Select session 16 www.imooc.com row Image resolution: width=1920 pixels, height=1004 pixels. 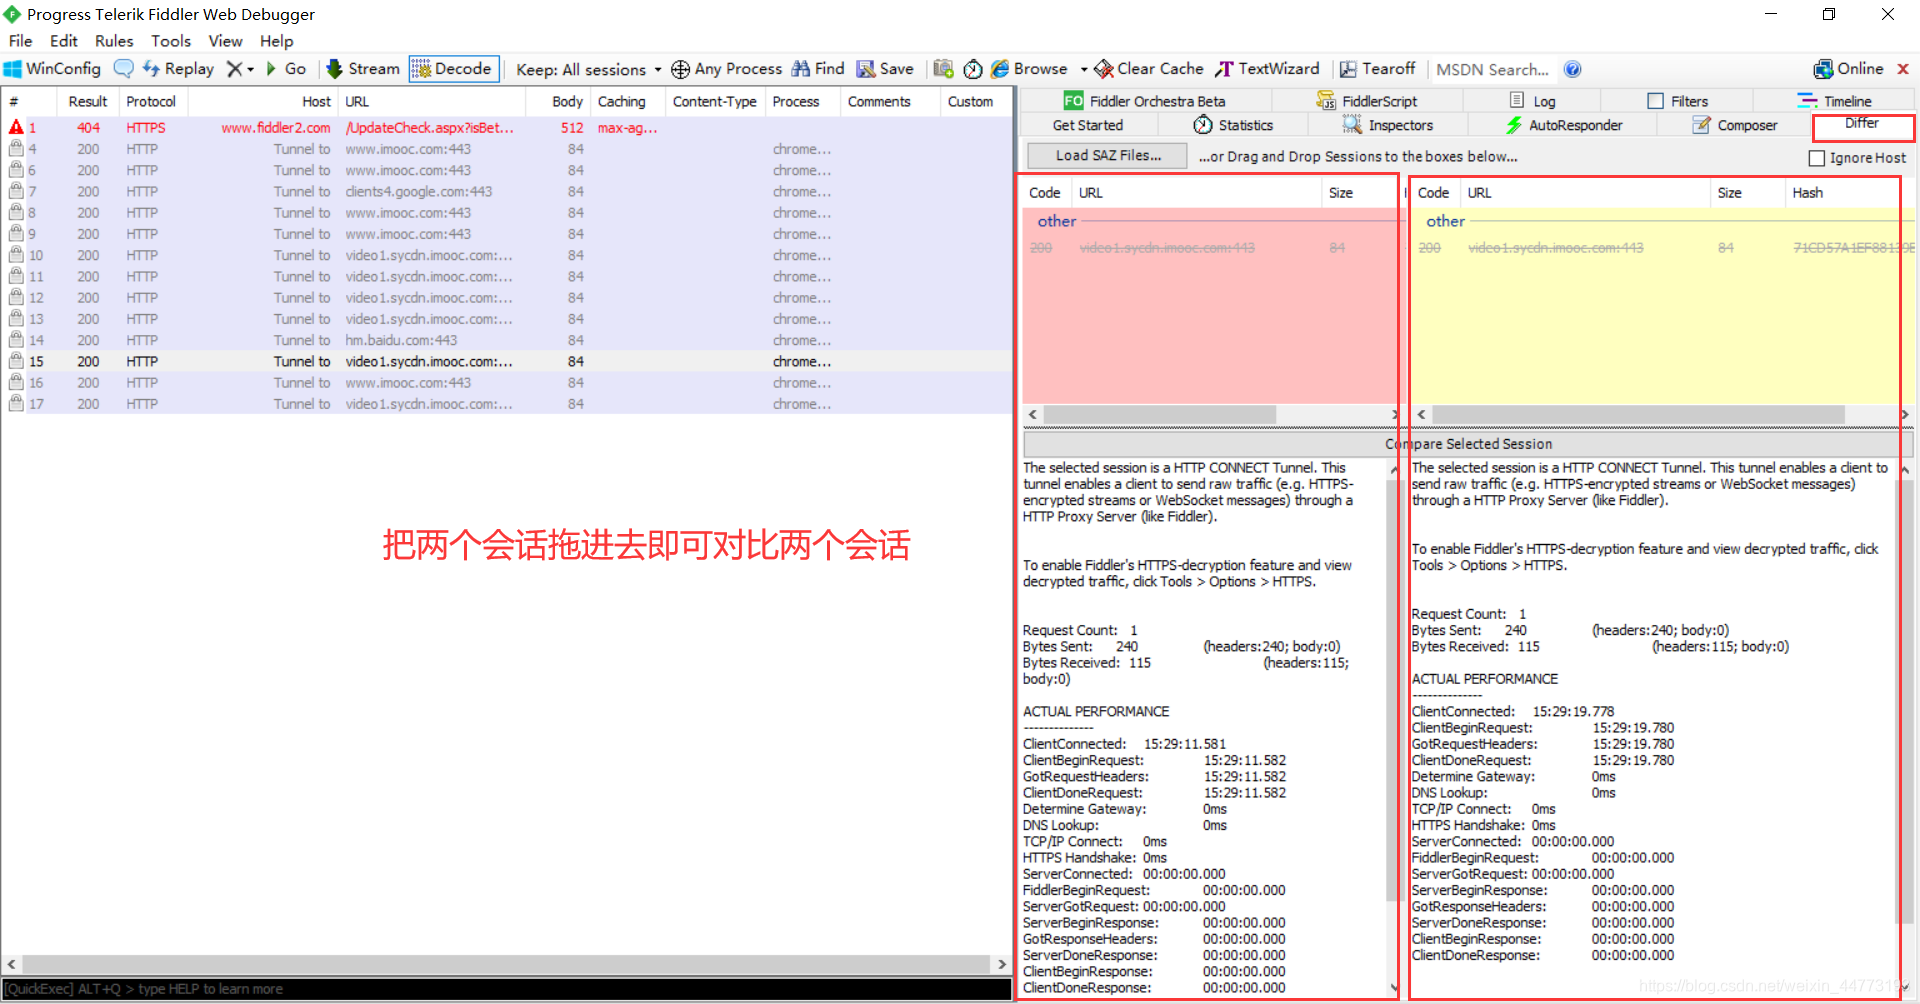coord(508,383)
